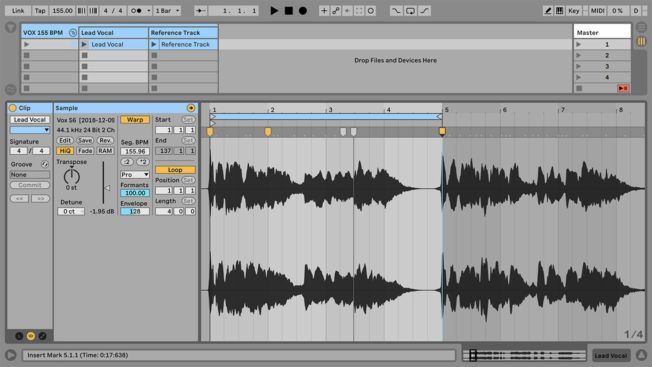Click the warp marker at bar 5
The image size is (652, 367).
442,132
